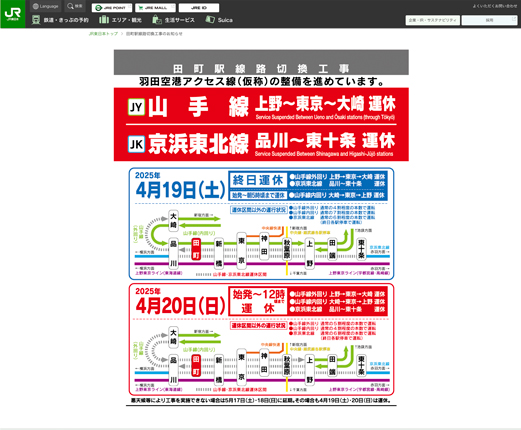Open the Suica menu
521x430 pixels.
coord(219,20)
